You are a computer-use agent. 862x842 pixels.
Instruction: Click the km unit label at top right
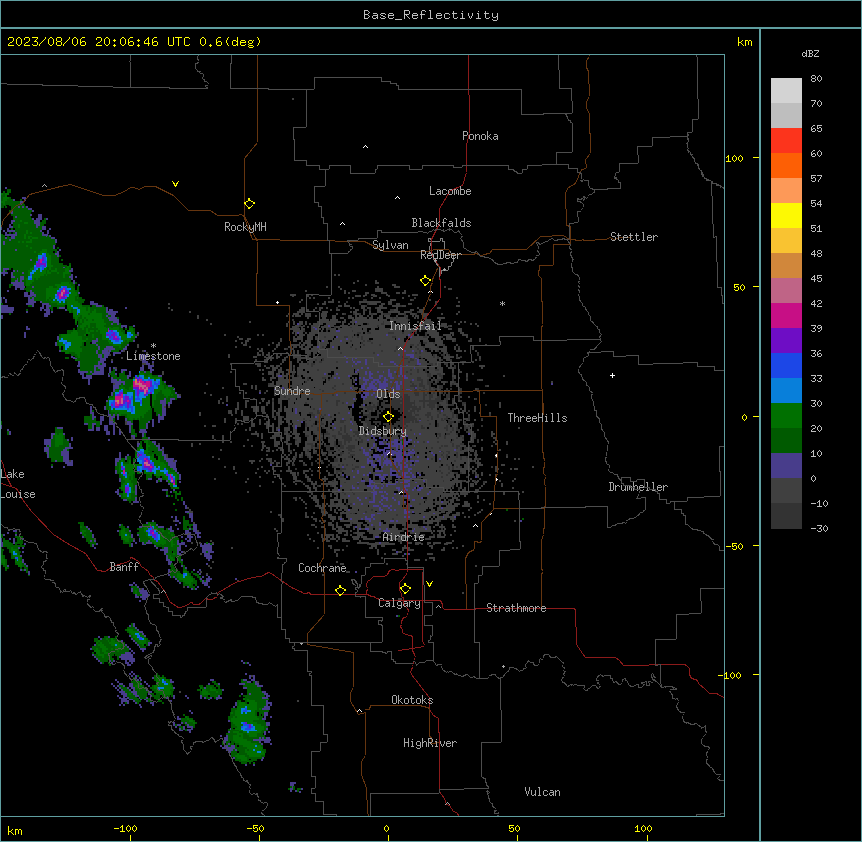744,42
